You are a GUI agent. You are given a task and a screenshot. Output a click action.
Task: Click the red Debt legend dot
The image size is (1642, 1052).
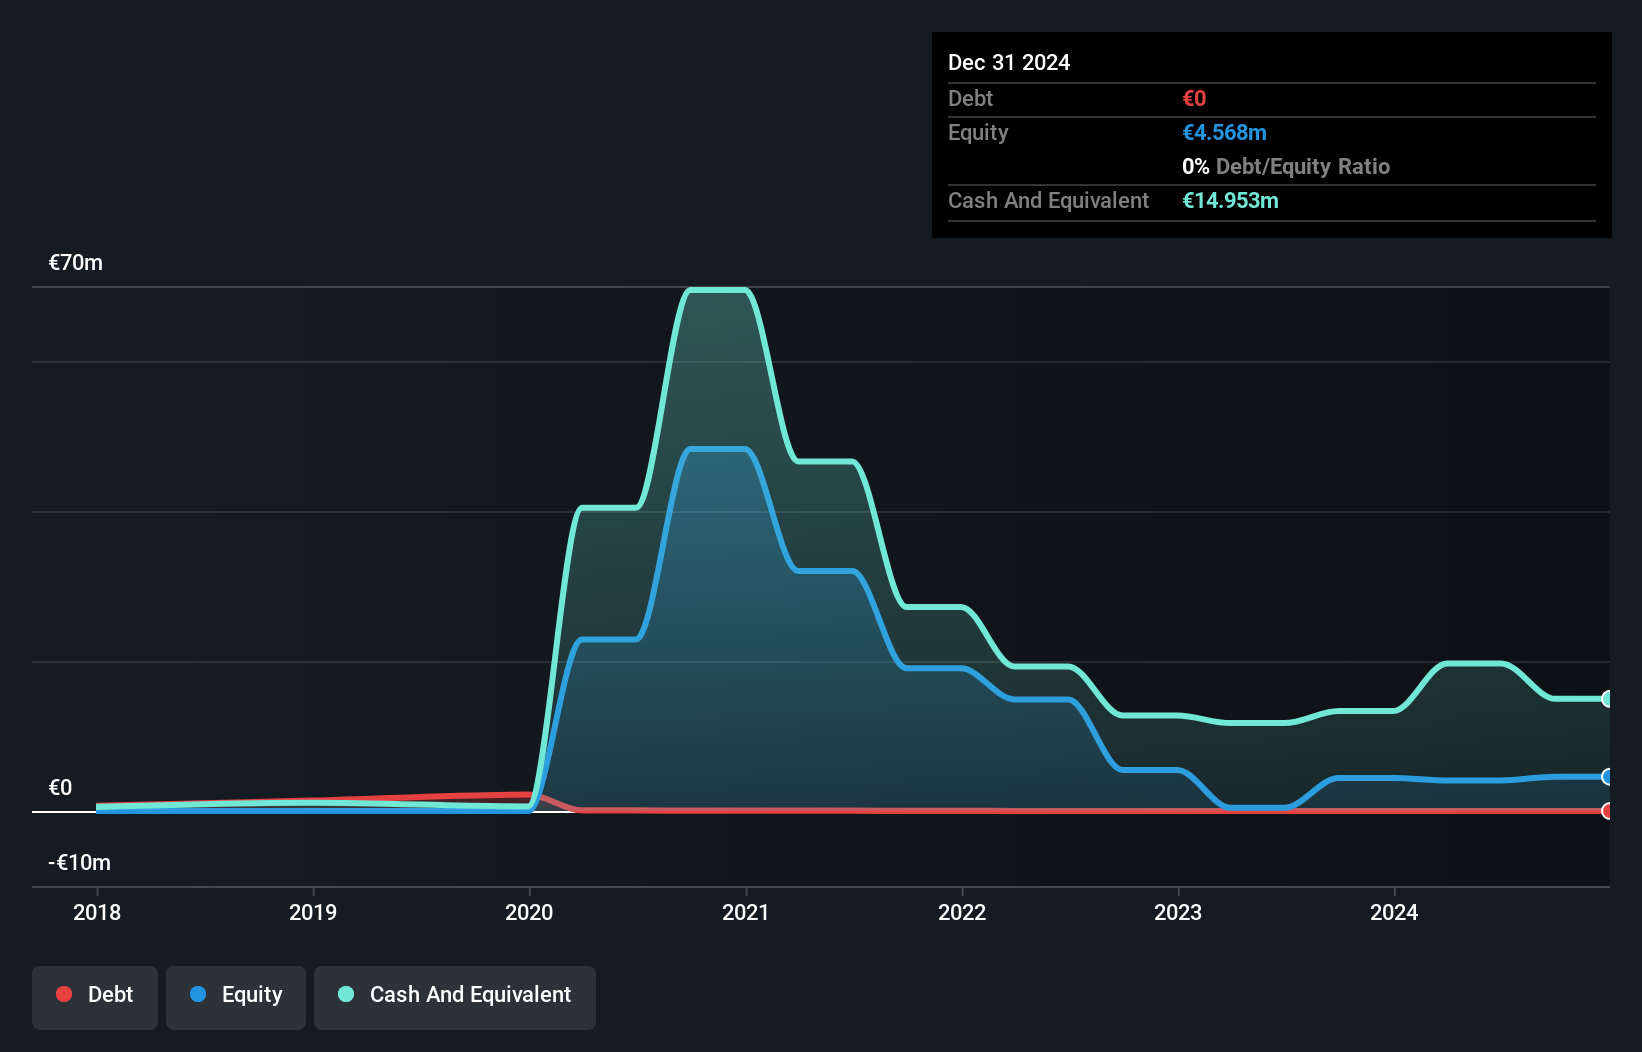tap(64, 994)
